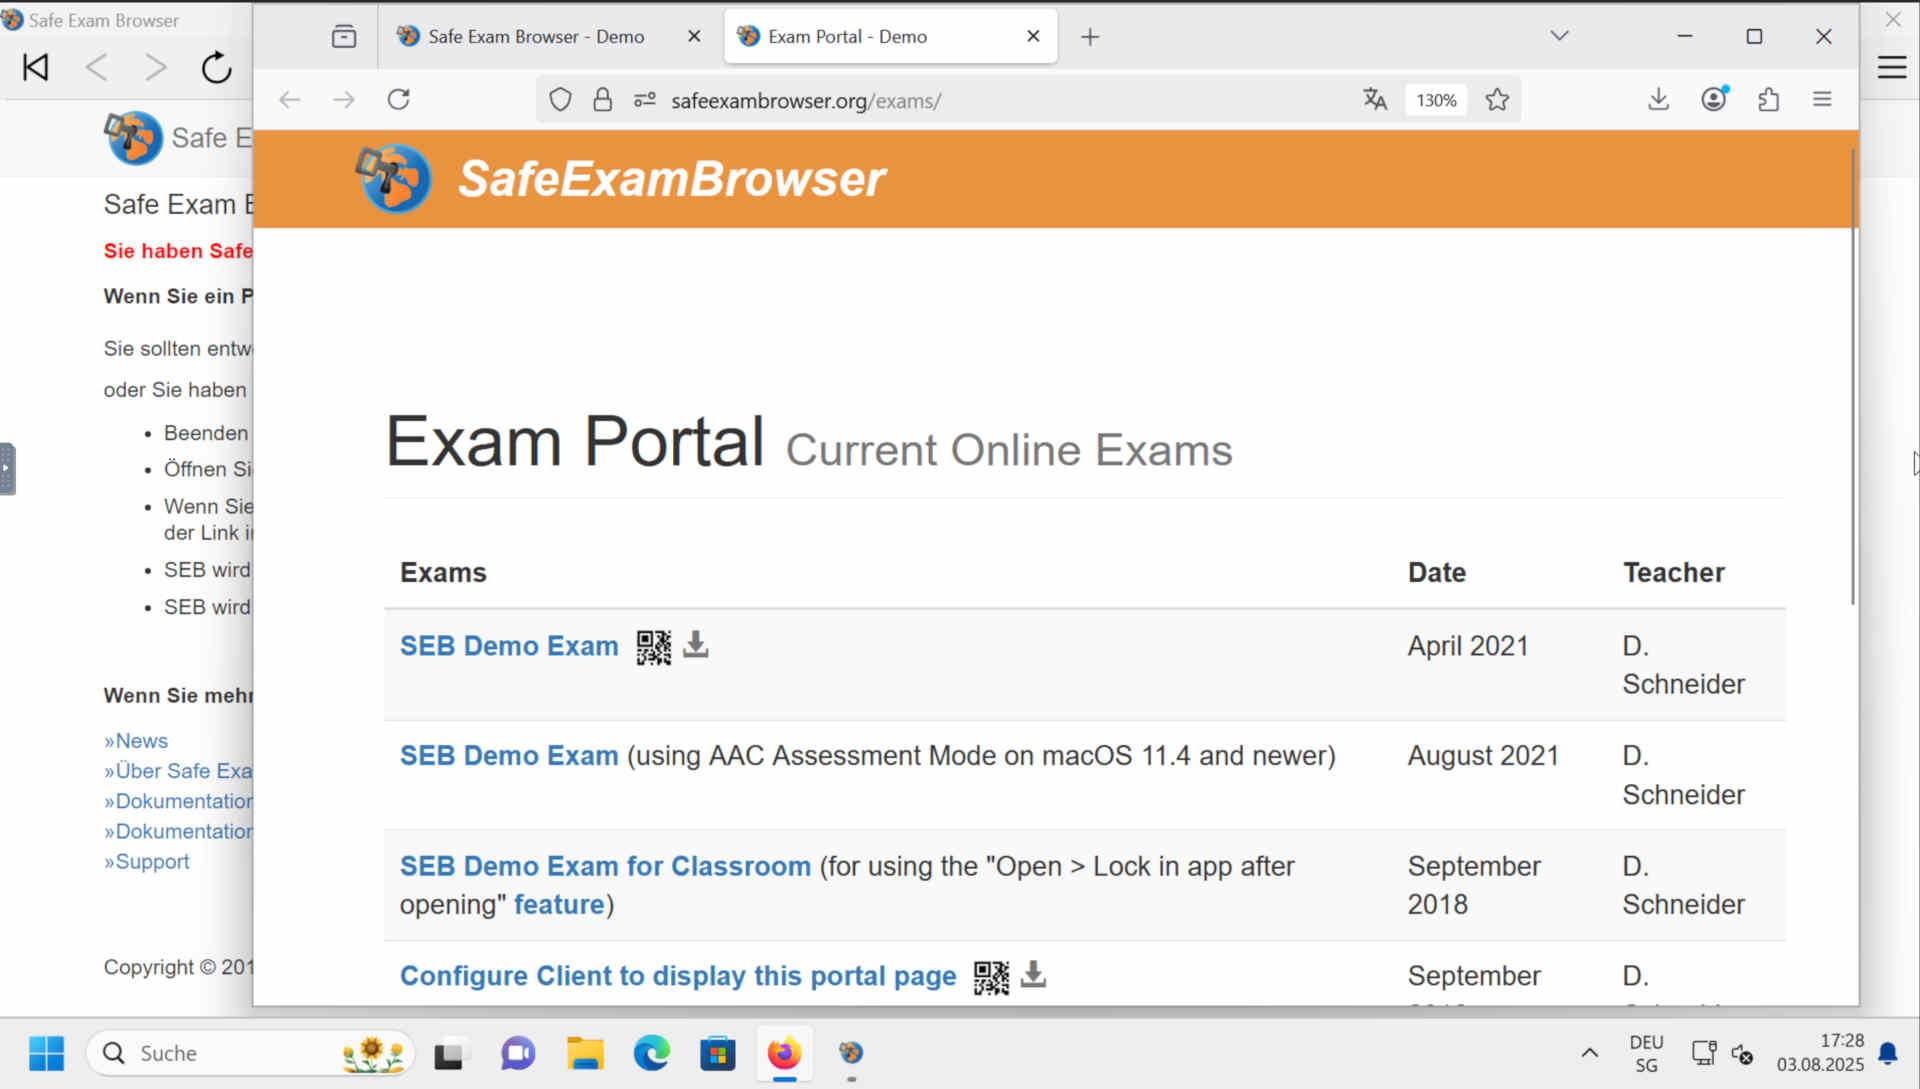1920x1089 pixels.
Task: Open the tracking protection shield icon
Action: point(561,100)
